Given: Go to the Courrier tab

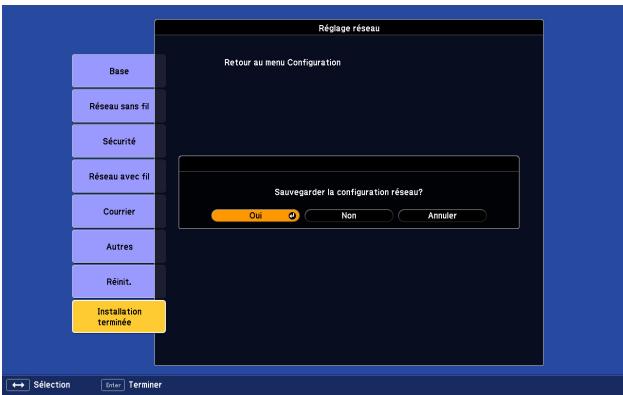Looking at the screenshot, I should [119, 211].
